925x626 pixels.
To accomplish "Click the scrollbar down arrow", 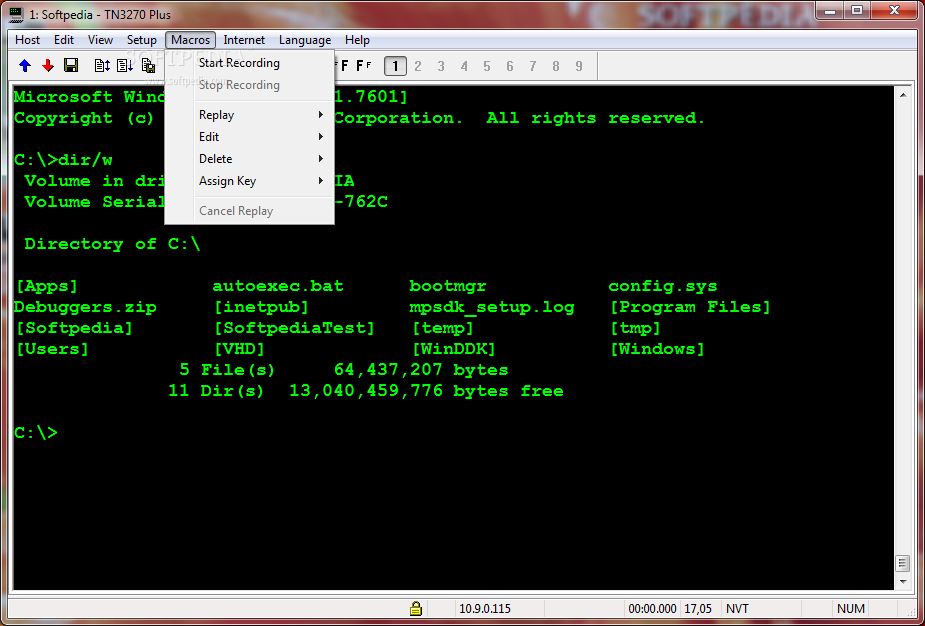I will [903, 582].
